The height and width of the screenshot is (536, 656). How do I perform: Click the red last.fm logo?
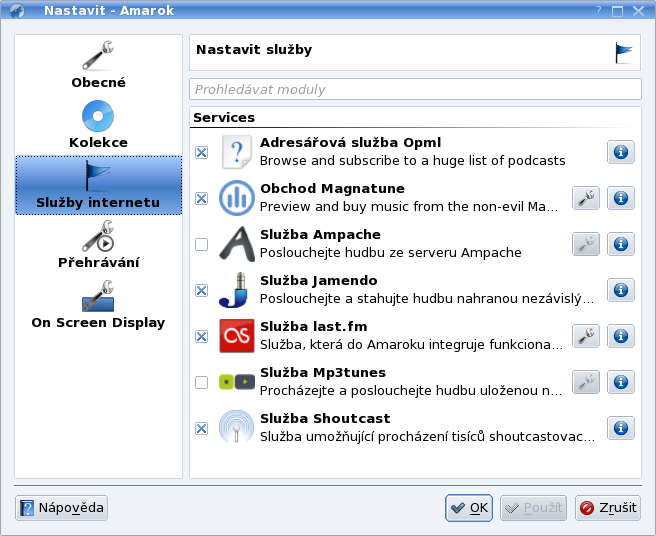237,336
